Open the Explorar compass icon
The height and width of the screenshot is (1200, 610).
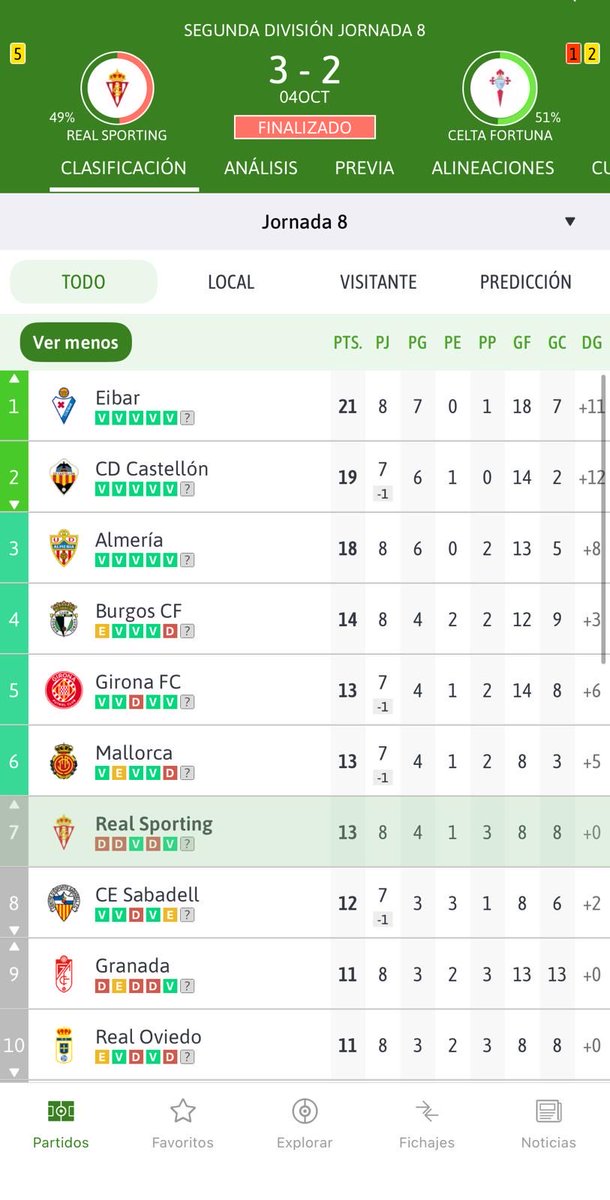[305, 1111]
